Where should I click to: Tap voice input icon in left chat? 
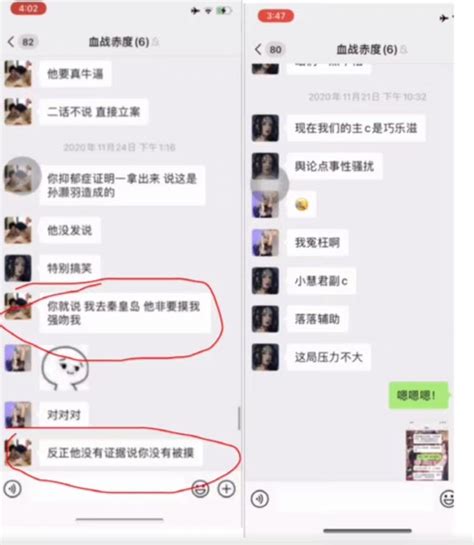click(x=13, y=489)
